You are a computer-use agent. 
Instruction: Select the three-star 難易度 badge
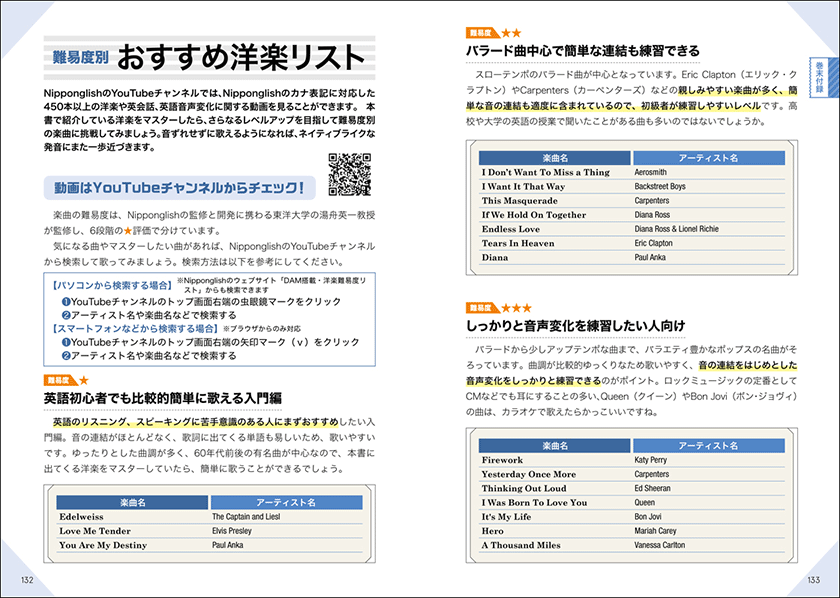(499, 308)
